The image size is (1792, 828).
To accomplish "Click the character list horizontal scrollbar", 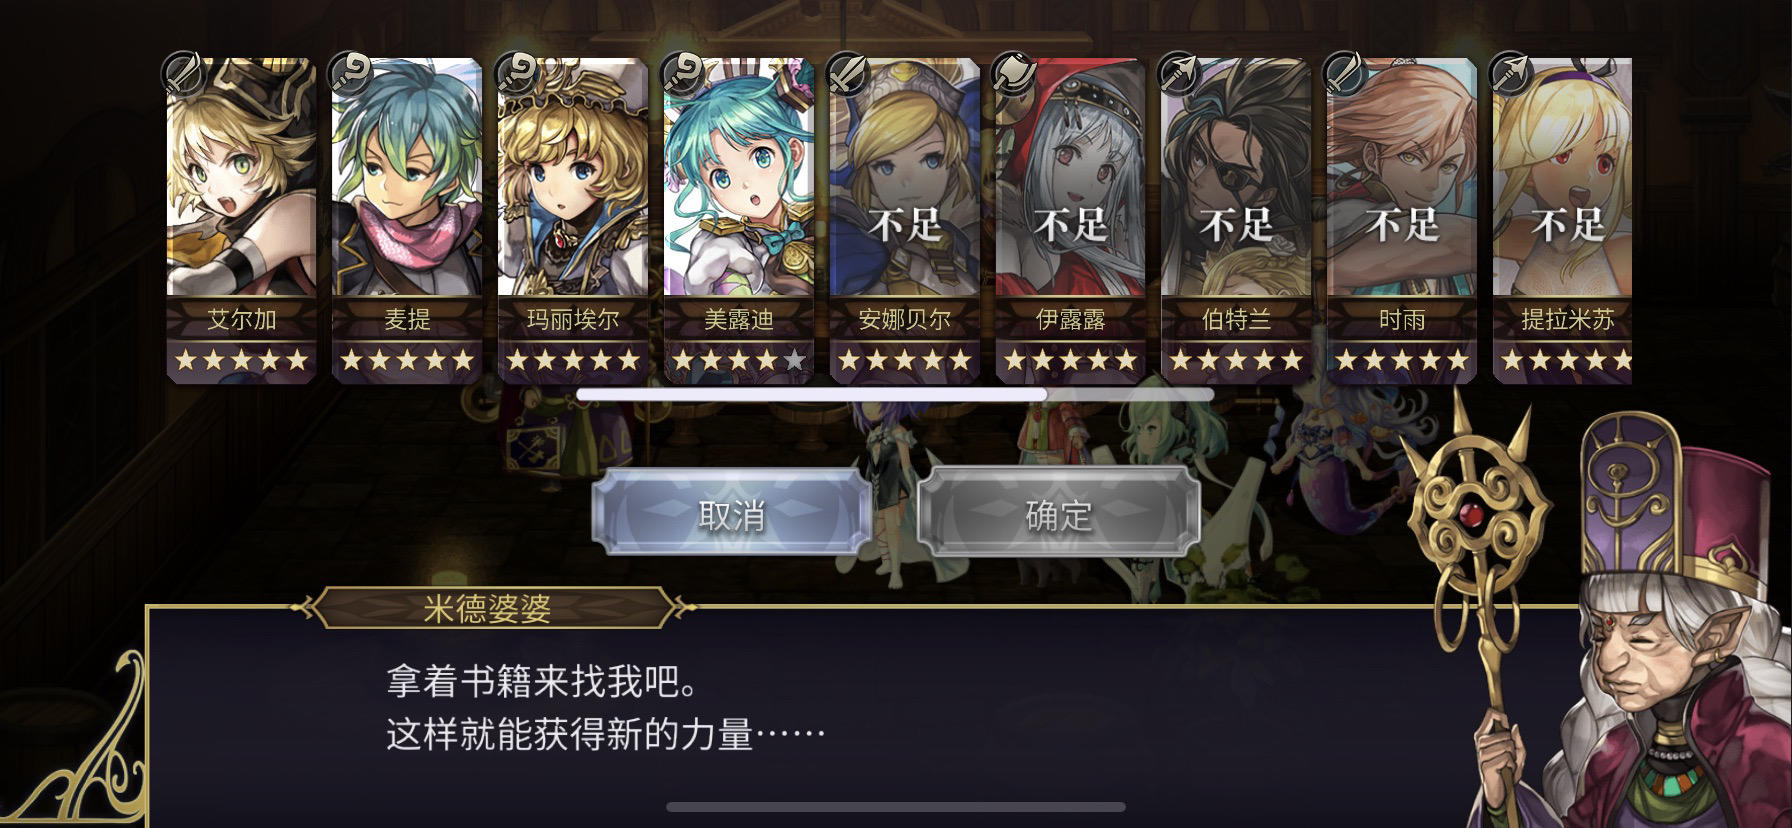I will 895,395.
